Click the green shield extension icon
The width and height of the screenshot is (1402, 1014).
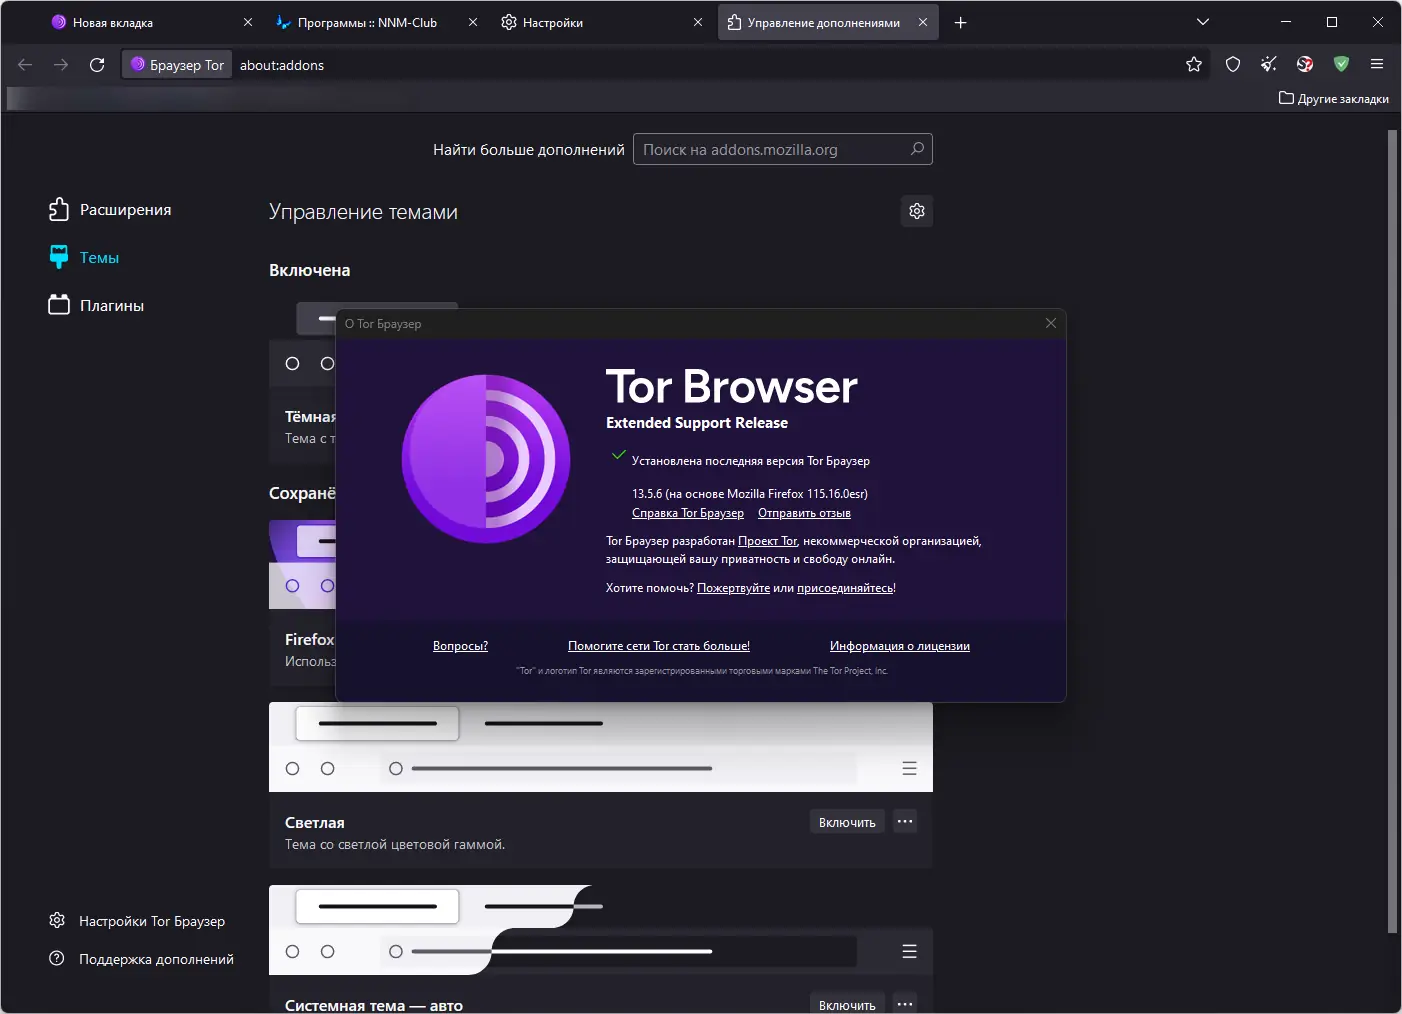point(1341,65)
